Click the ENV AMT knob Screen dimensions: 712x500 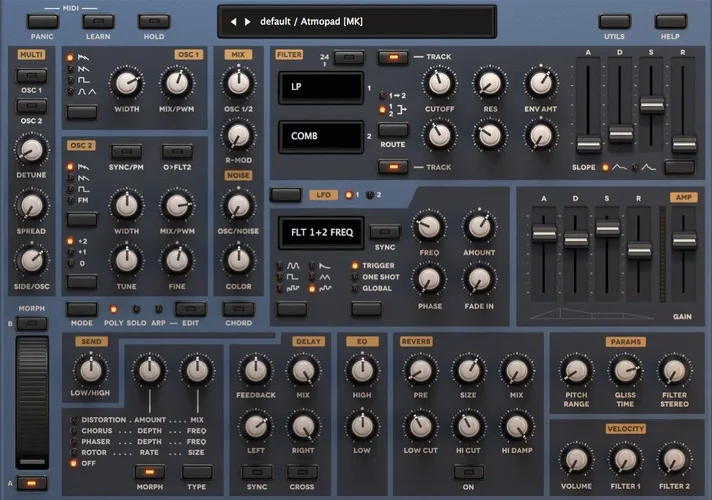[540, 83]
